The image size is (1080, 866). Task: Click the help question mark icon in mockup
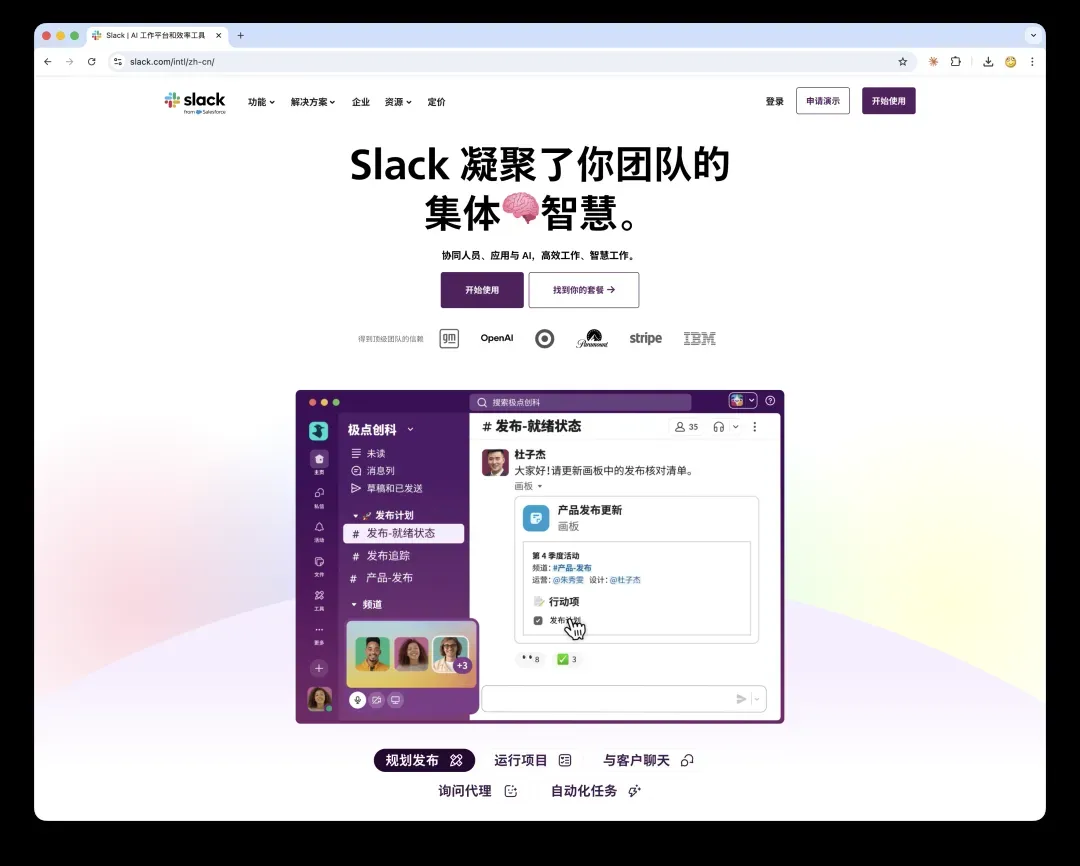point(770,400)
